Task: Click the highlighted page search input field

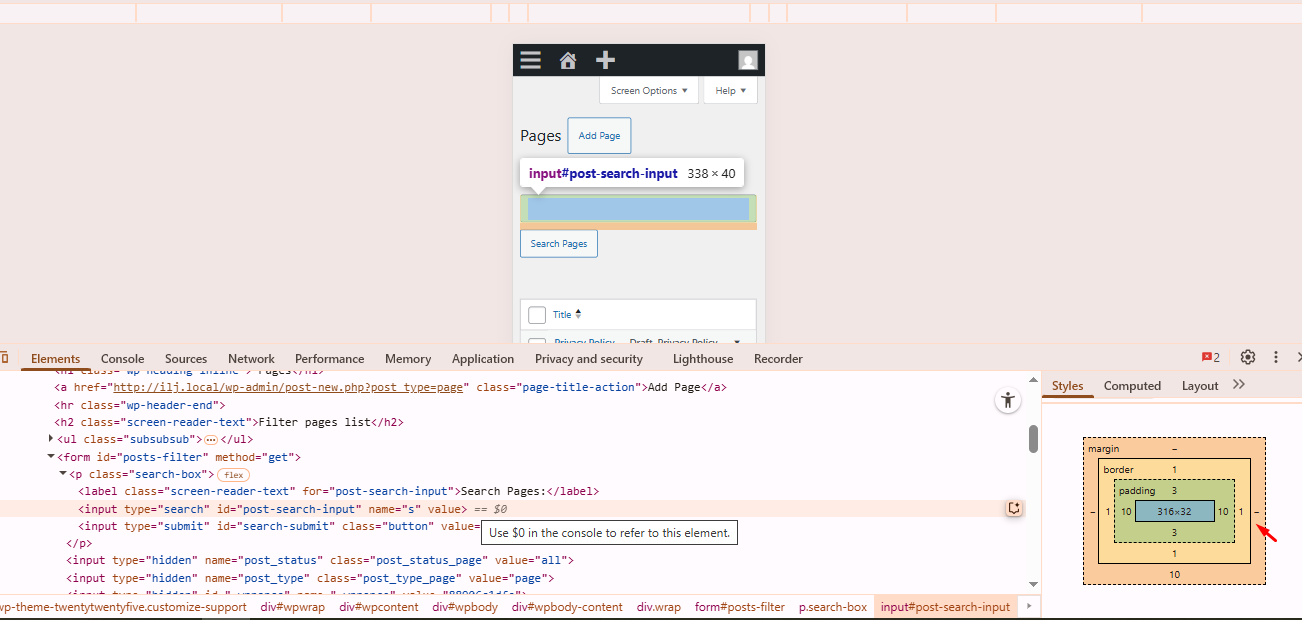Action: tap(638, 209)
